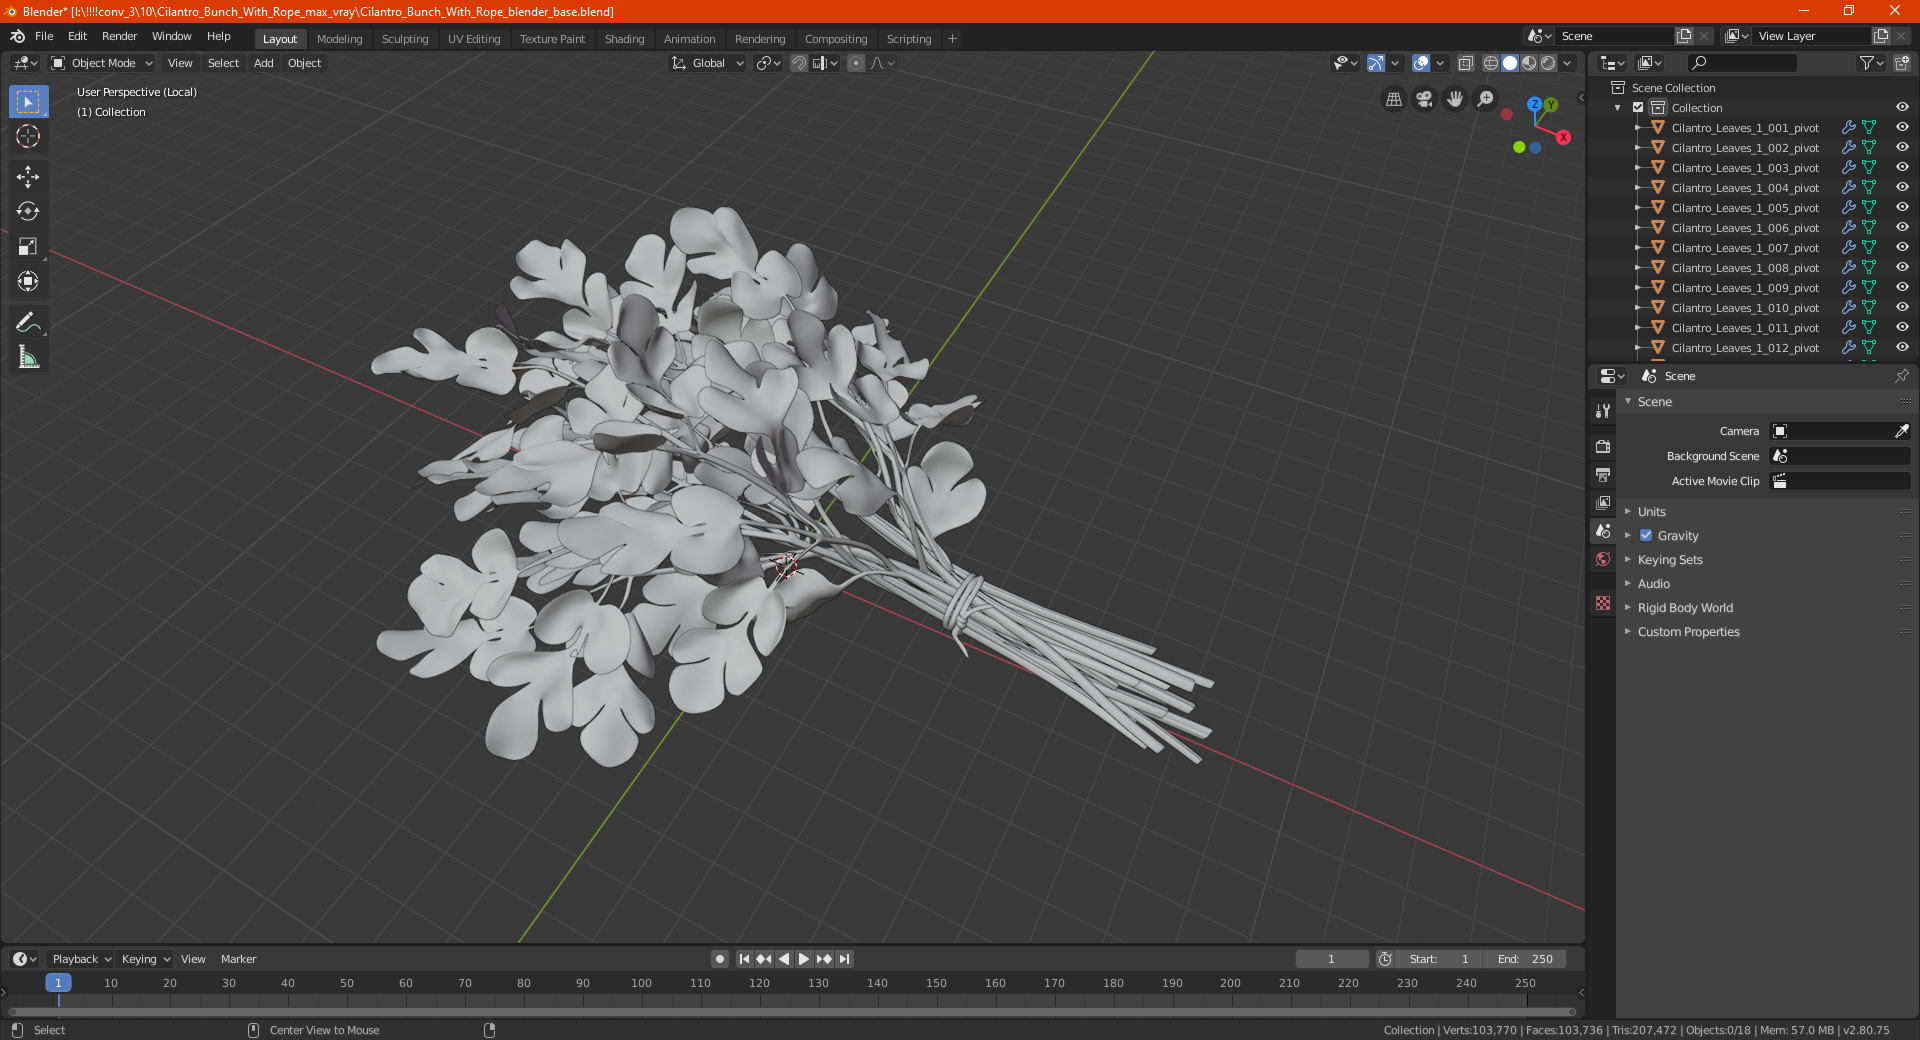Open the Object Mode dropdown
This screenshot has width=1920, height=1040.
click(x=102, y=63)
